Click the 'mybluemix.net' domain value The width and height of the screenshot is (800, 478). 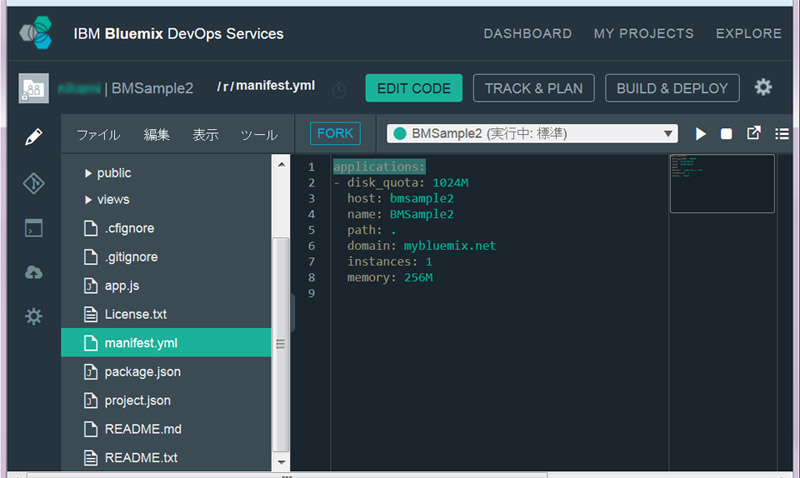[x=450, y=246]
